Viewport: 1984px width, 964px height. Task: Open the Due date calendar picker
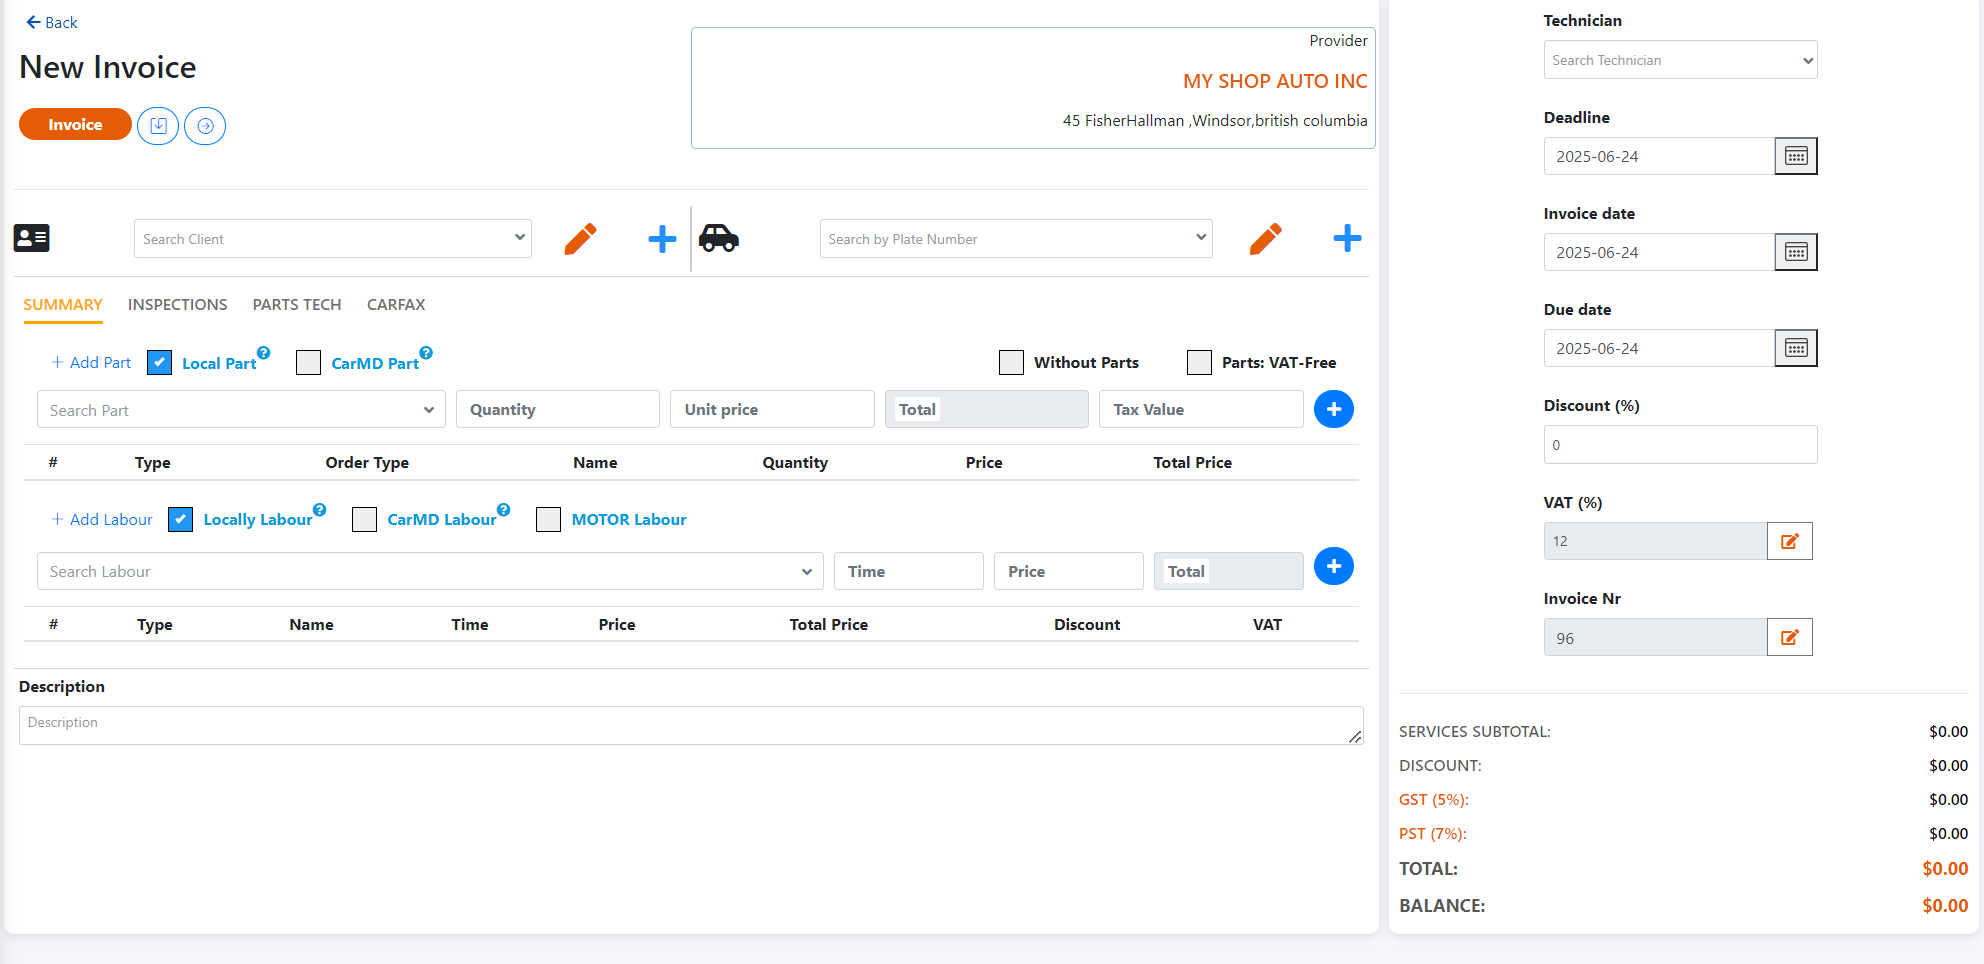[x=1795, y=348]
